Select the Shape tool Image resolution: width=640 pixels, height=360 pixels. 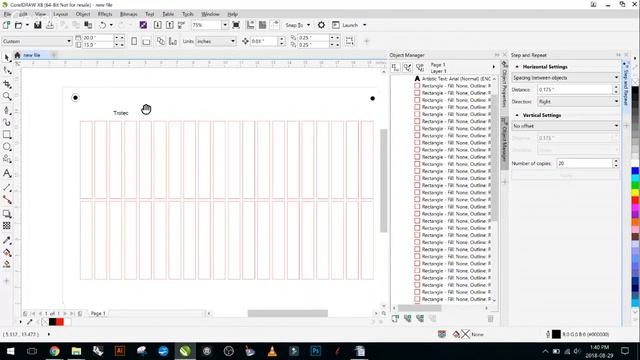point(7,71)
